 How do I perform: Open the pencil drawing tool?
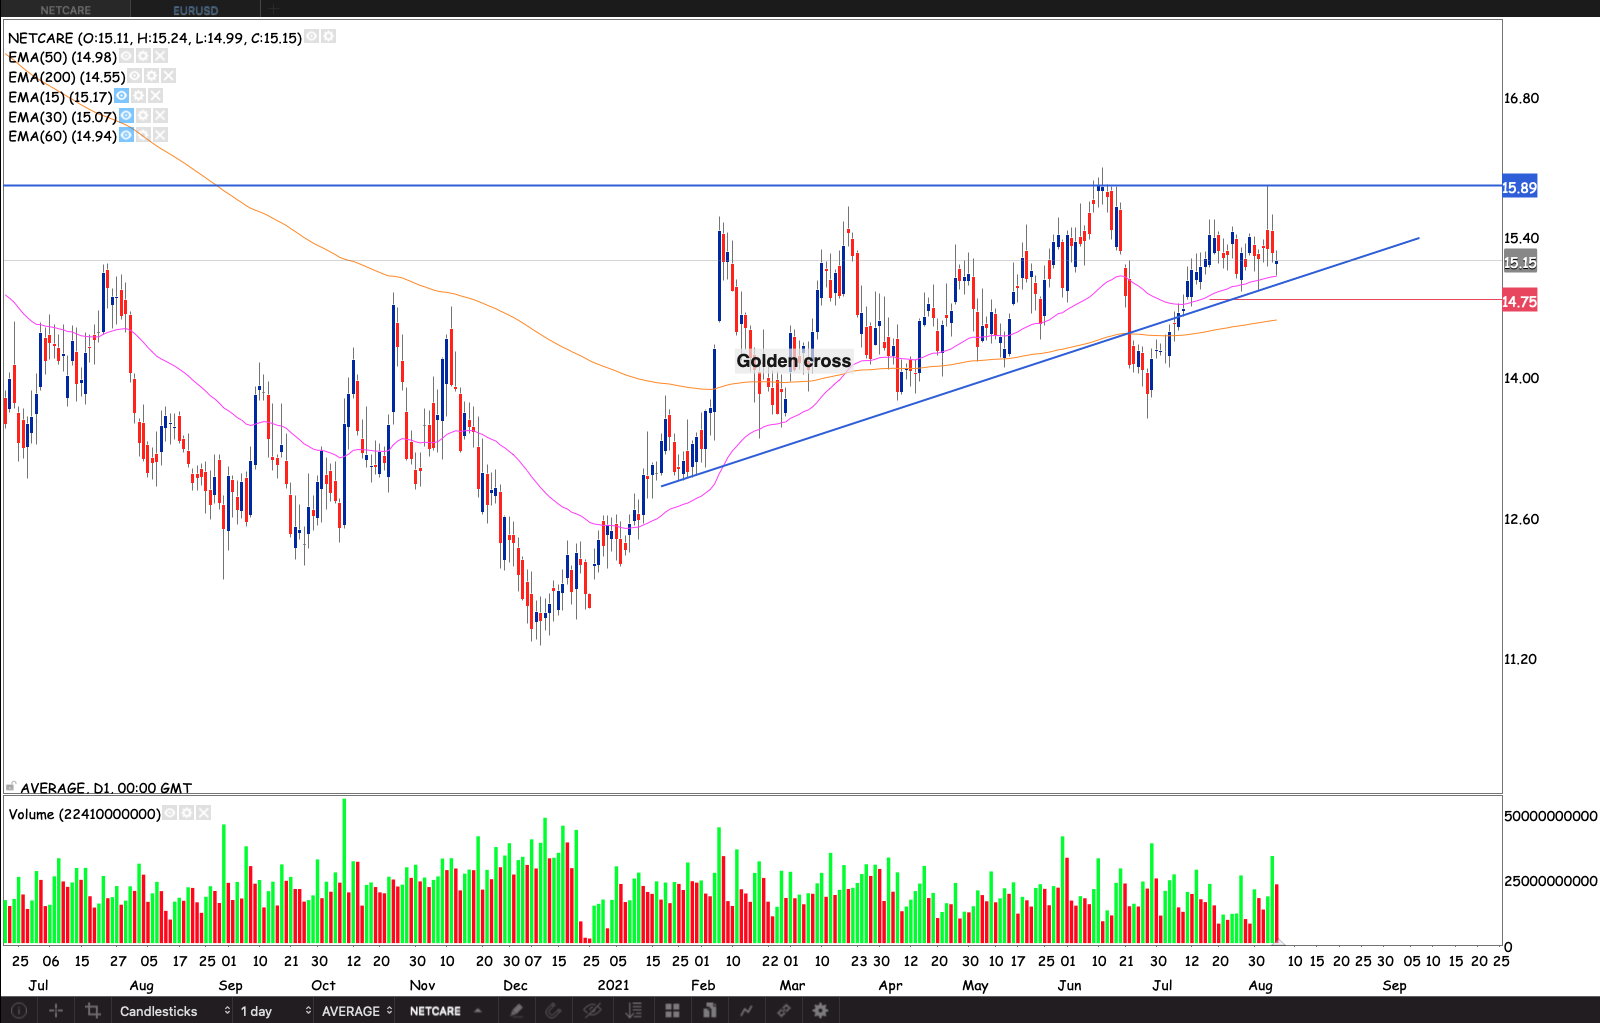[x=516, y=1011]
